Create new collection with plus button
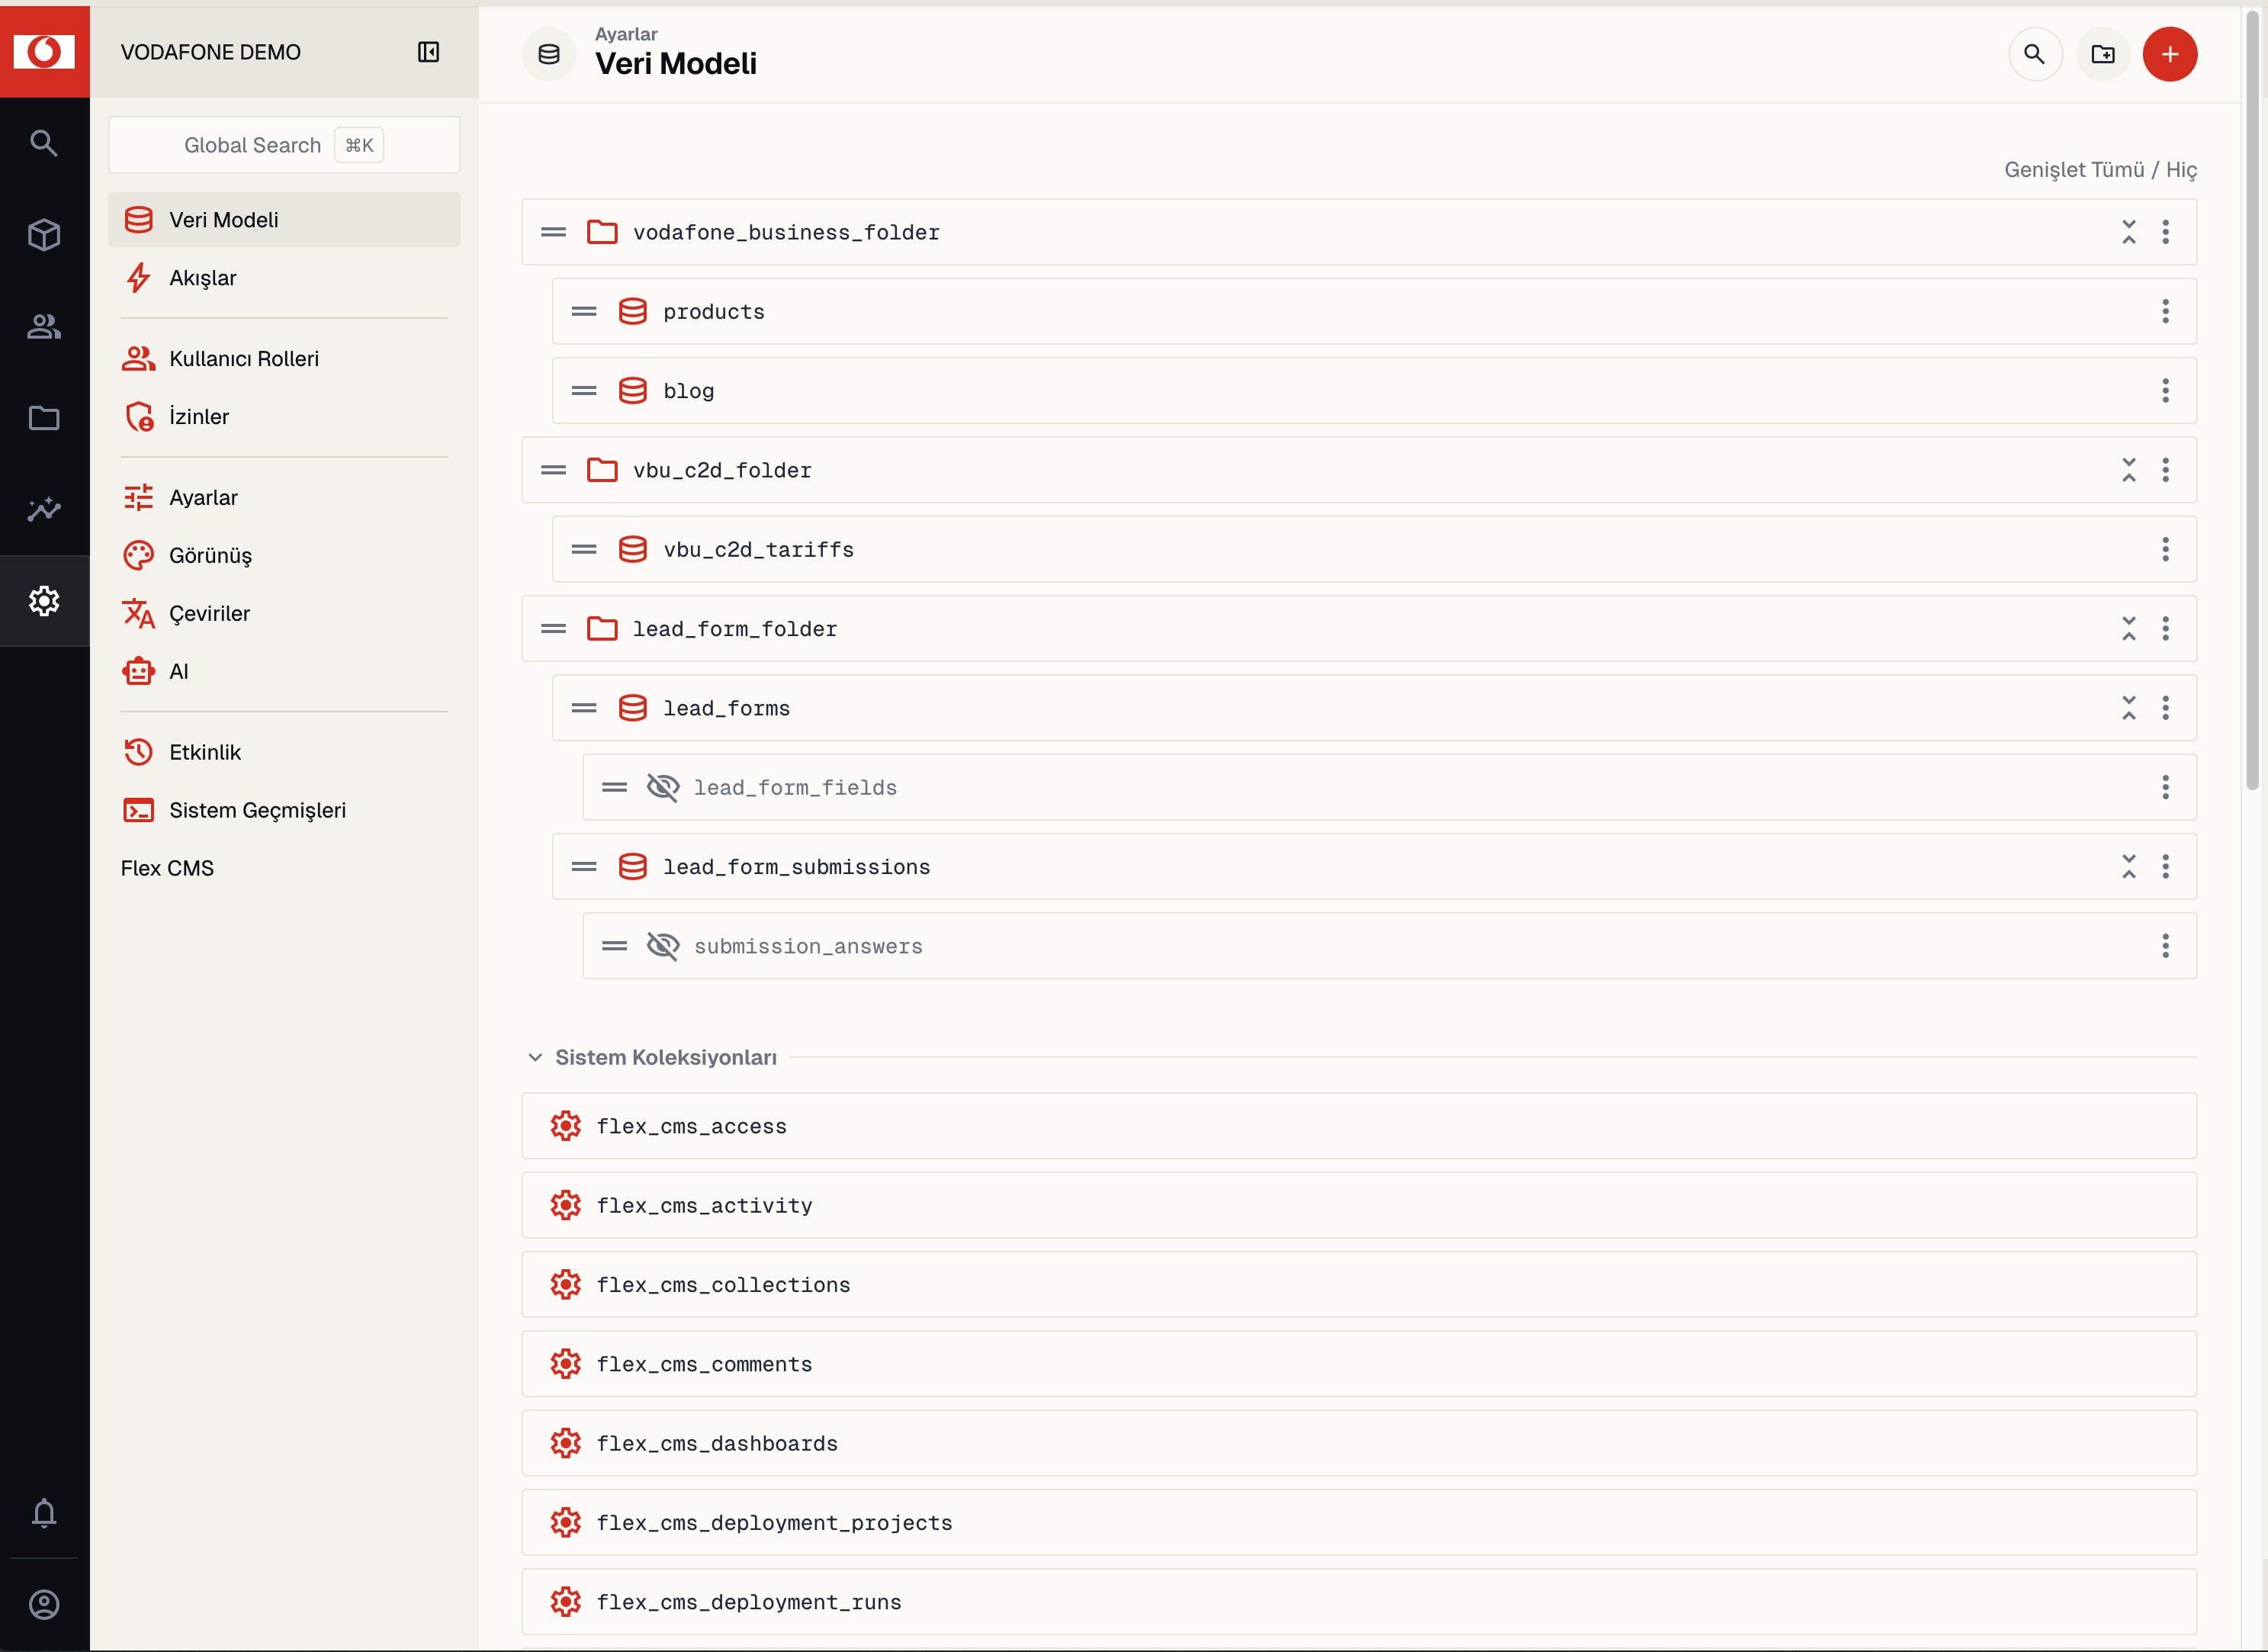Image resolution: width=2268 pixels, height=1652 pixels. pyautogui.click(x=2170, y=54)
